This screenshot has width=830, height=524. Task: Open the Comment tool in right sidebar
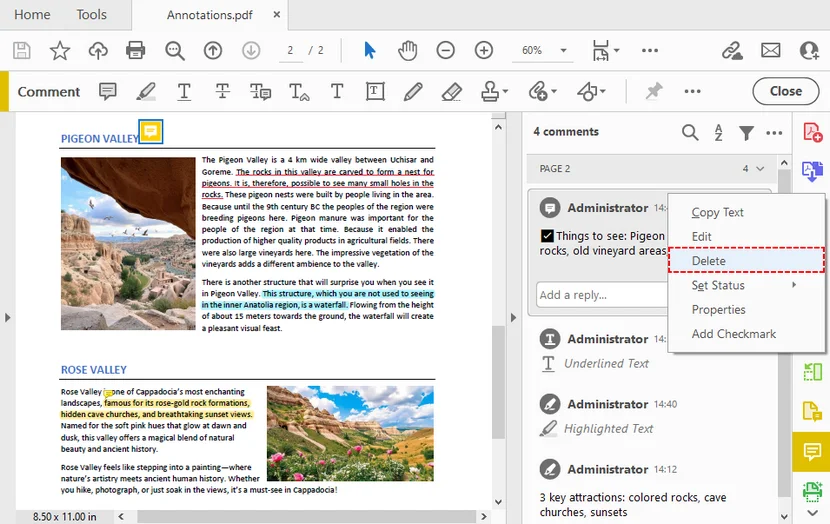[811, 451]
